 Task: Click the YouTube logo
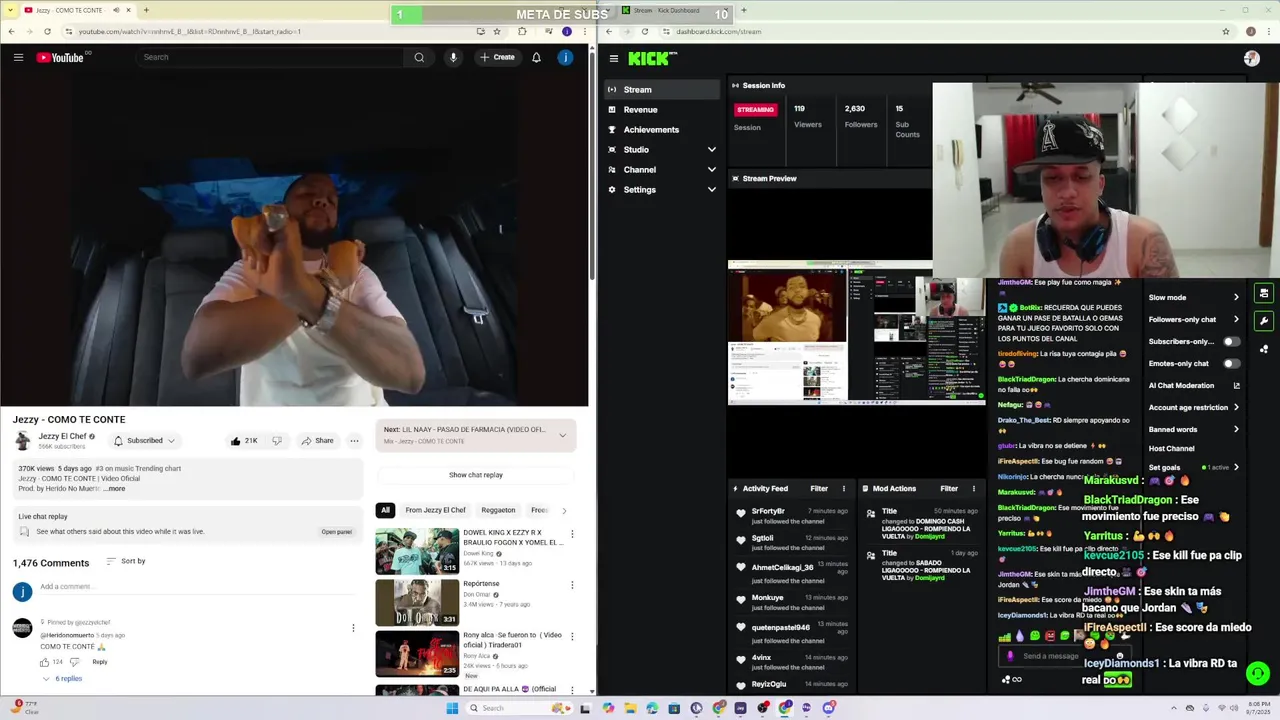point(62,57)
